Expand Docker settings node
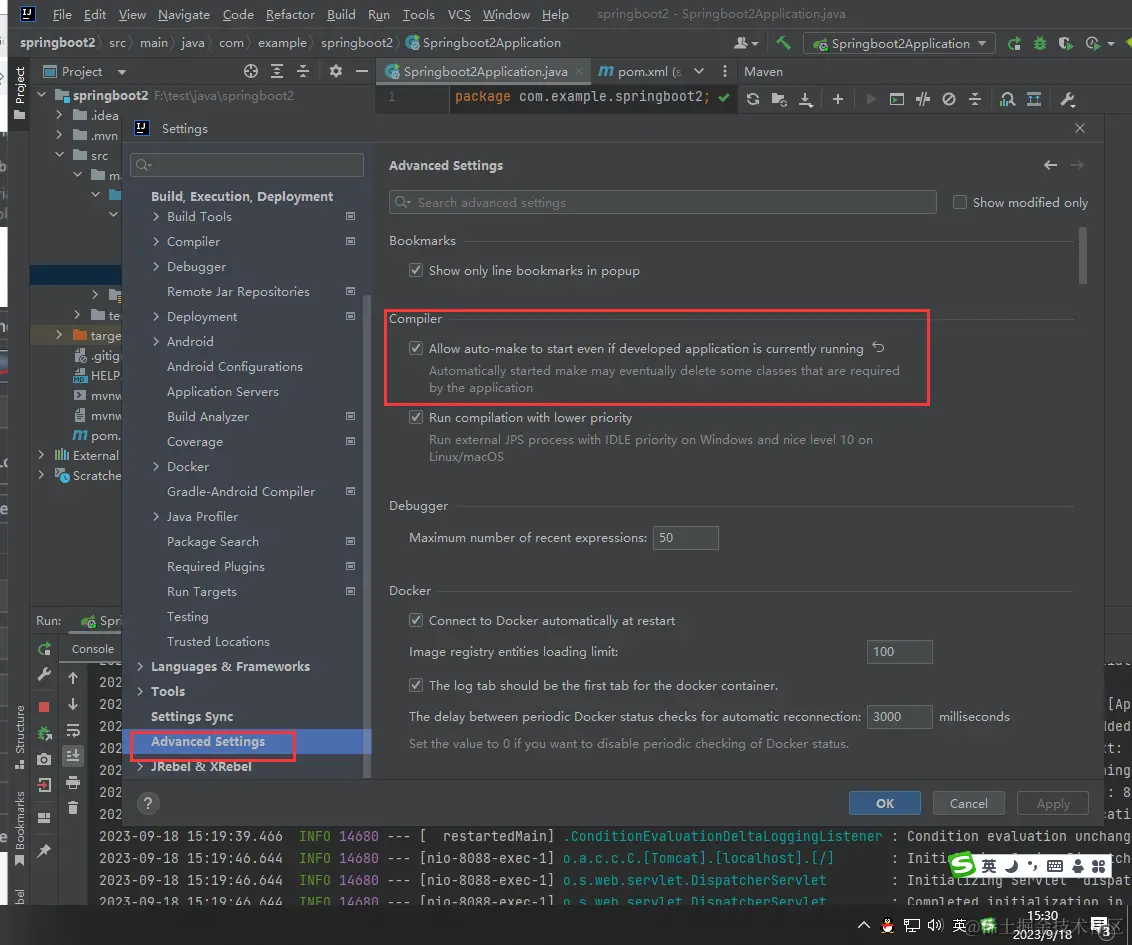The image size is (1132, 945). pos(156,466)
